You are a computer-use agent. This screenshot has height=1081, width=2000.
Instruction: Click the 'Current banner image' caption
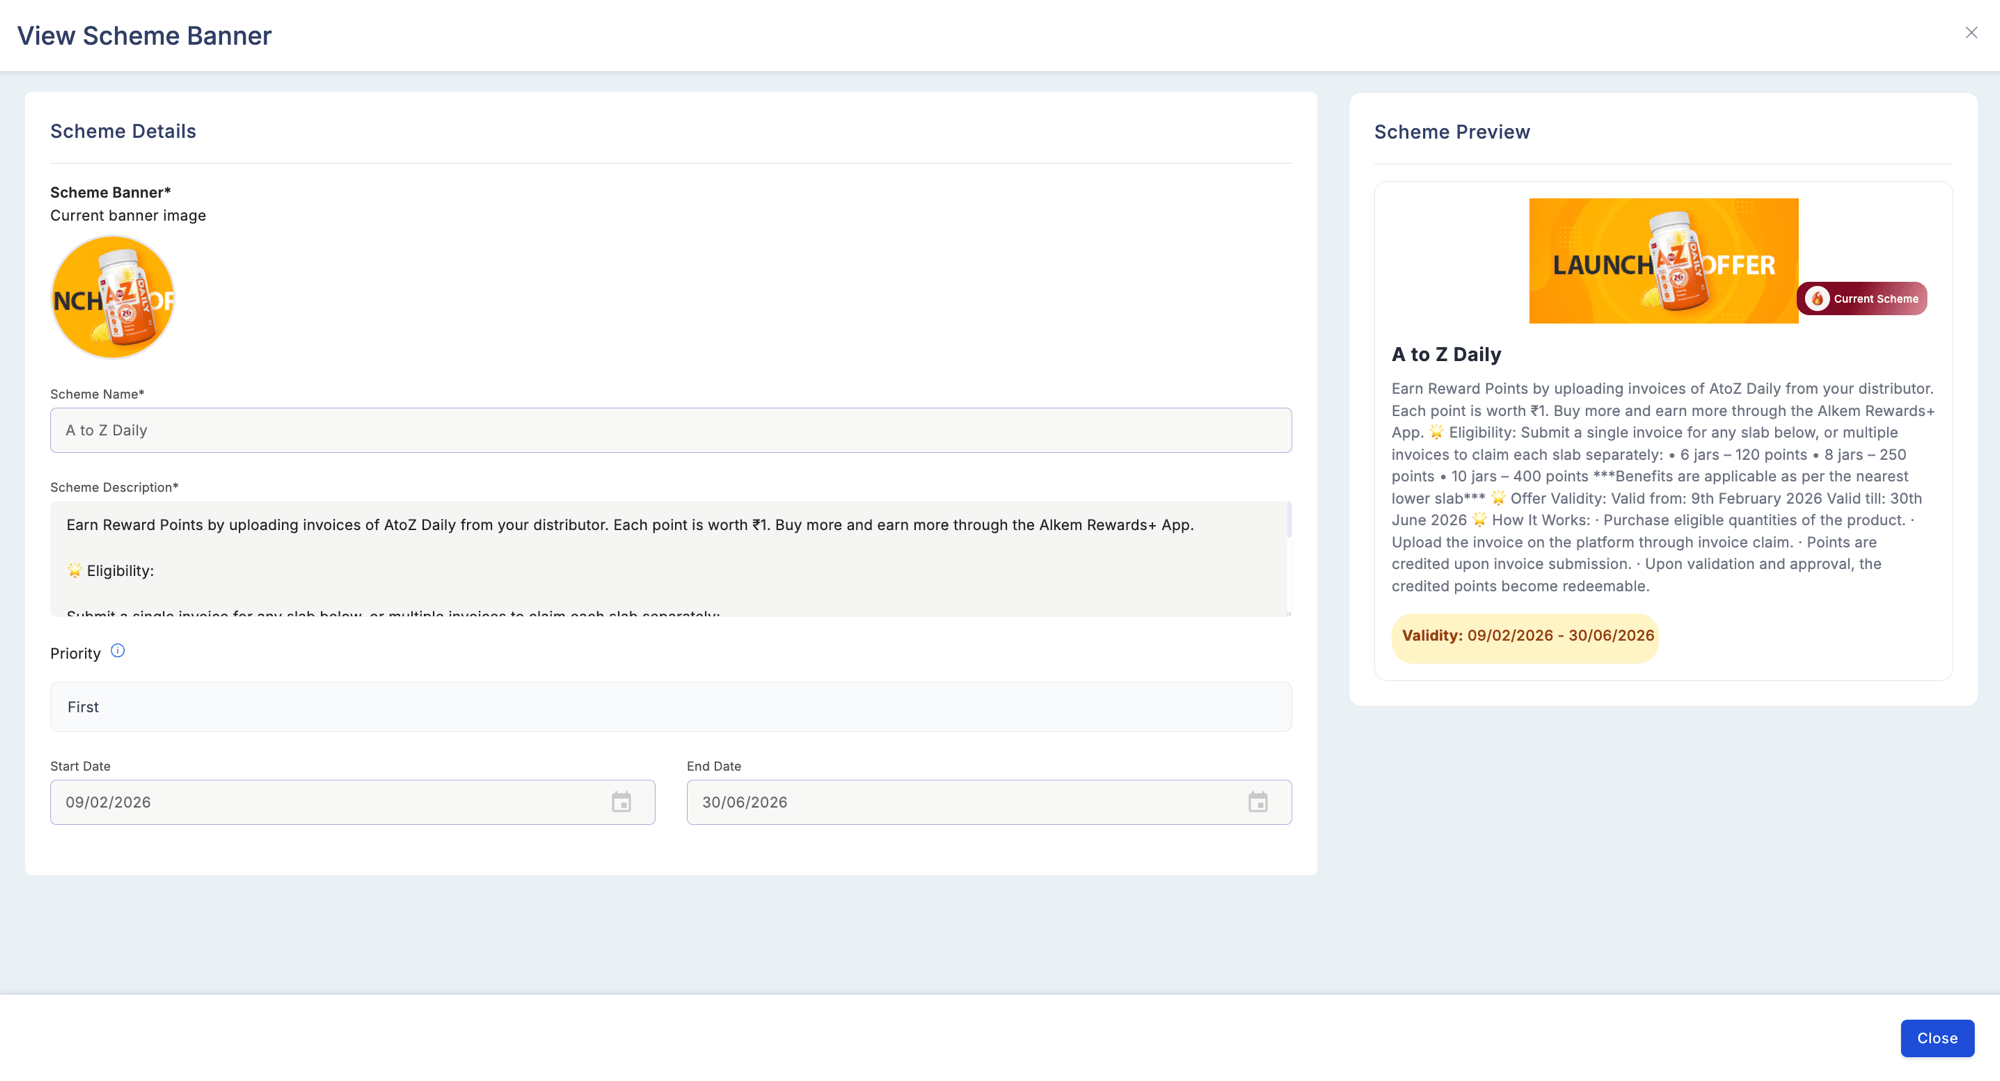tap(128, 215)
